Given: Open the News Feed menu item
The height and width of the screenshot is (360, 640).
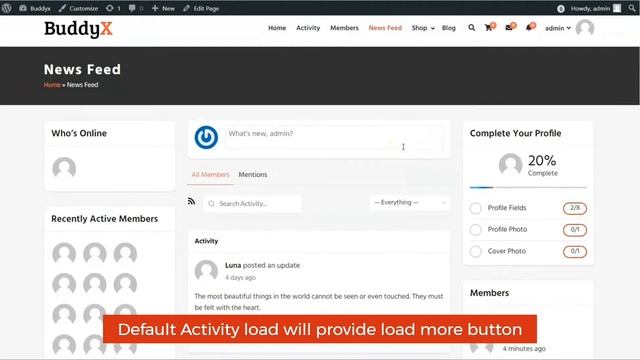Looking at the screenshot, I should point(385,28).
